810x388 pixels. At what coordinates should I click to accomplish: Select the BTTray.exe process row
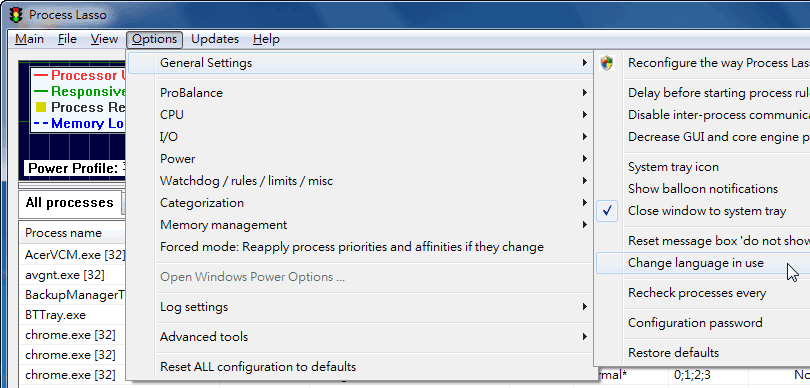72,315
